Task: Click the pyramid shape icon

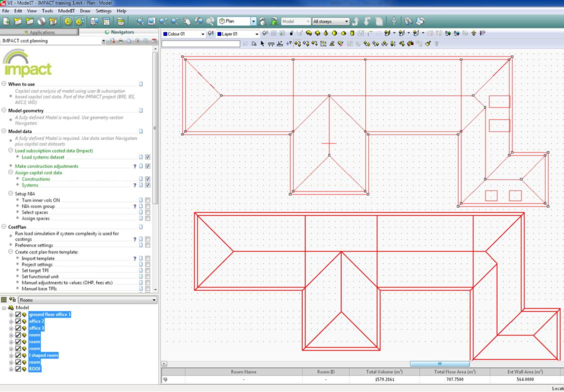Action: 326,33
